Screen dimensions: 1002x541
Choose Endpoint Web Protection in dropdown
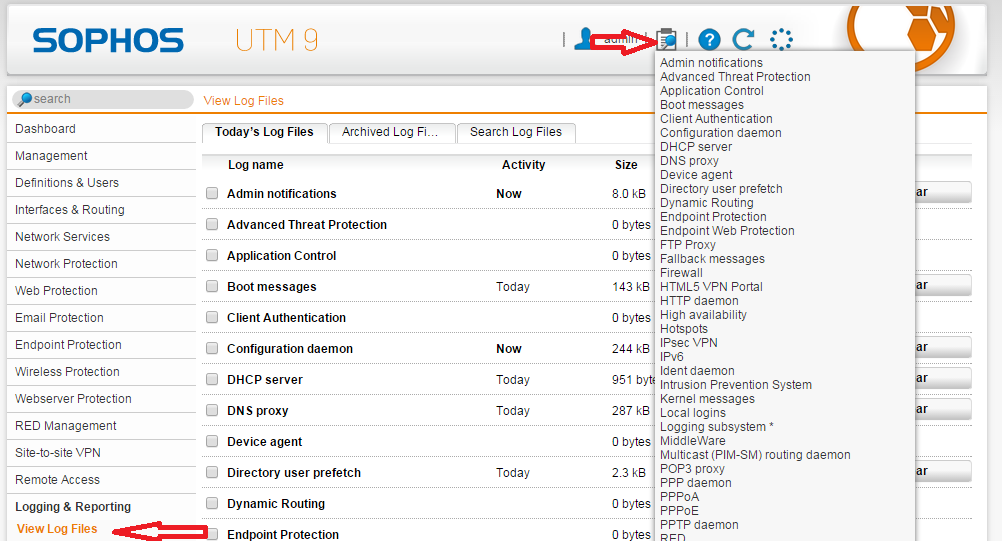(x=727, y=231)
